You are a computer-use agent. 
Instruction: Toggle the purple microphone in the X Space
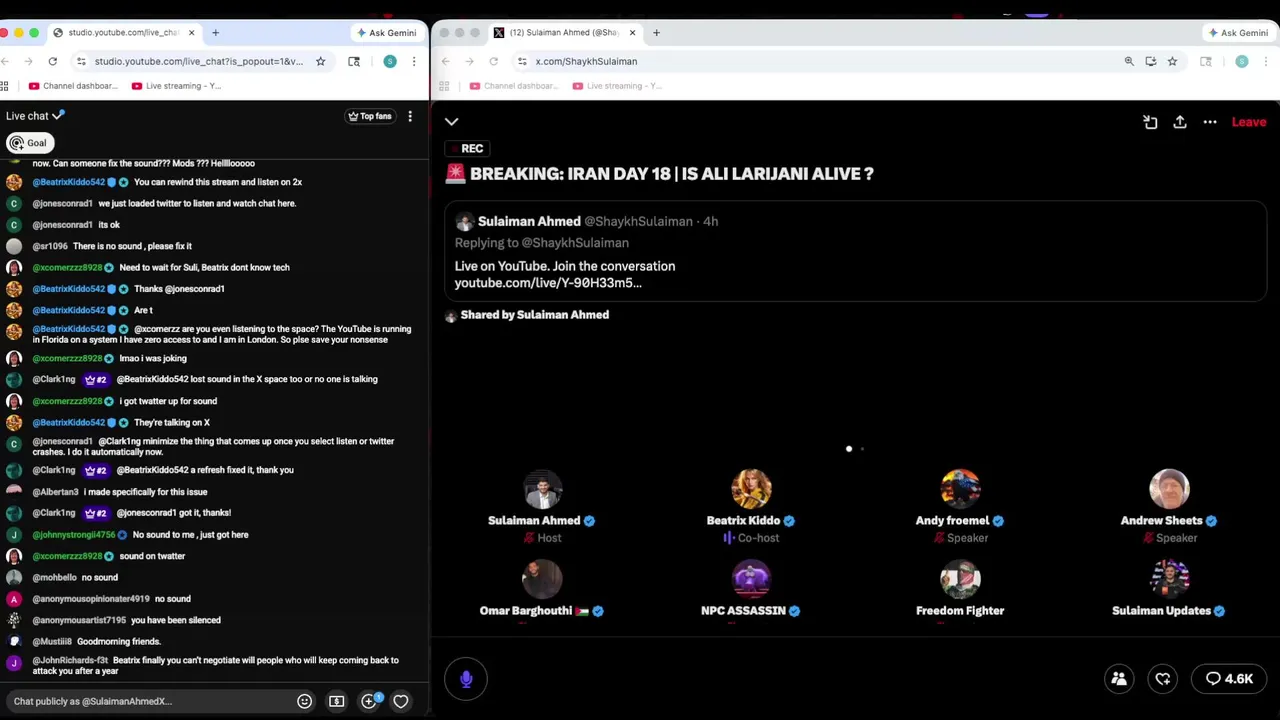point(466,679)
